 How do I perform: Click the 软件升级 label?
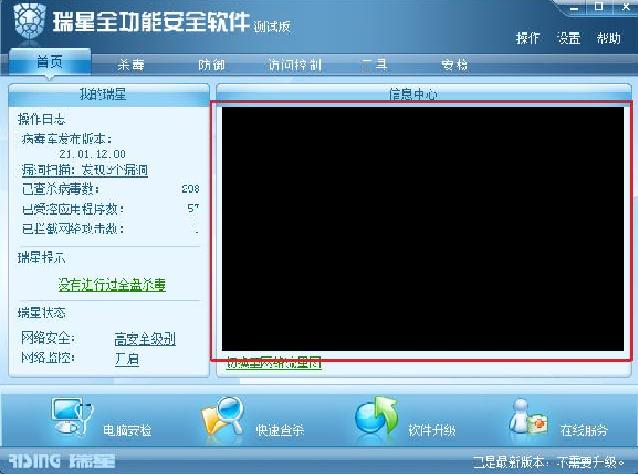pos(432,430)
